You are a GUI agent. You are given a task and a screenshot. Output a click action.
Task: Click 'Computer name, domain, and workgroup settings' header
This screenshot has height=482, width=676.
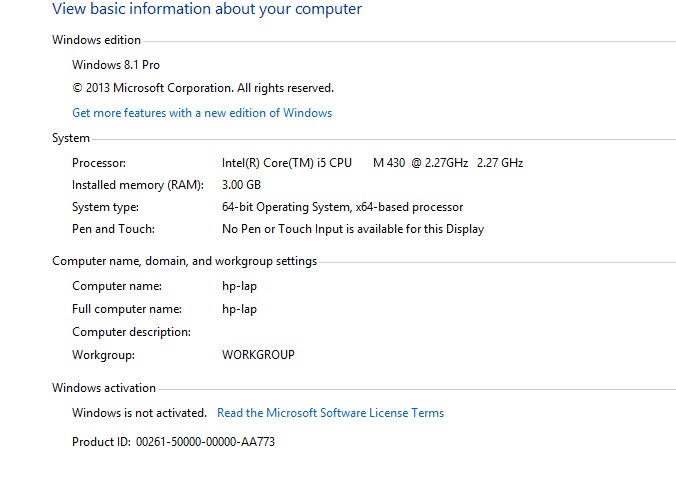click(x=185, y=261)
